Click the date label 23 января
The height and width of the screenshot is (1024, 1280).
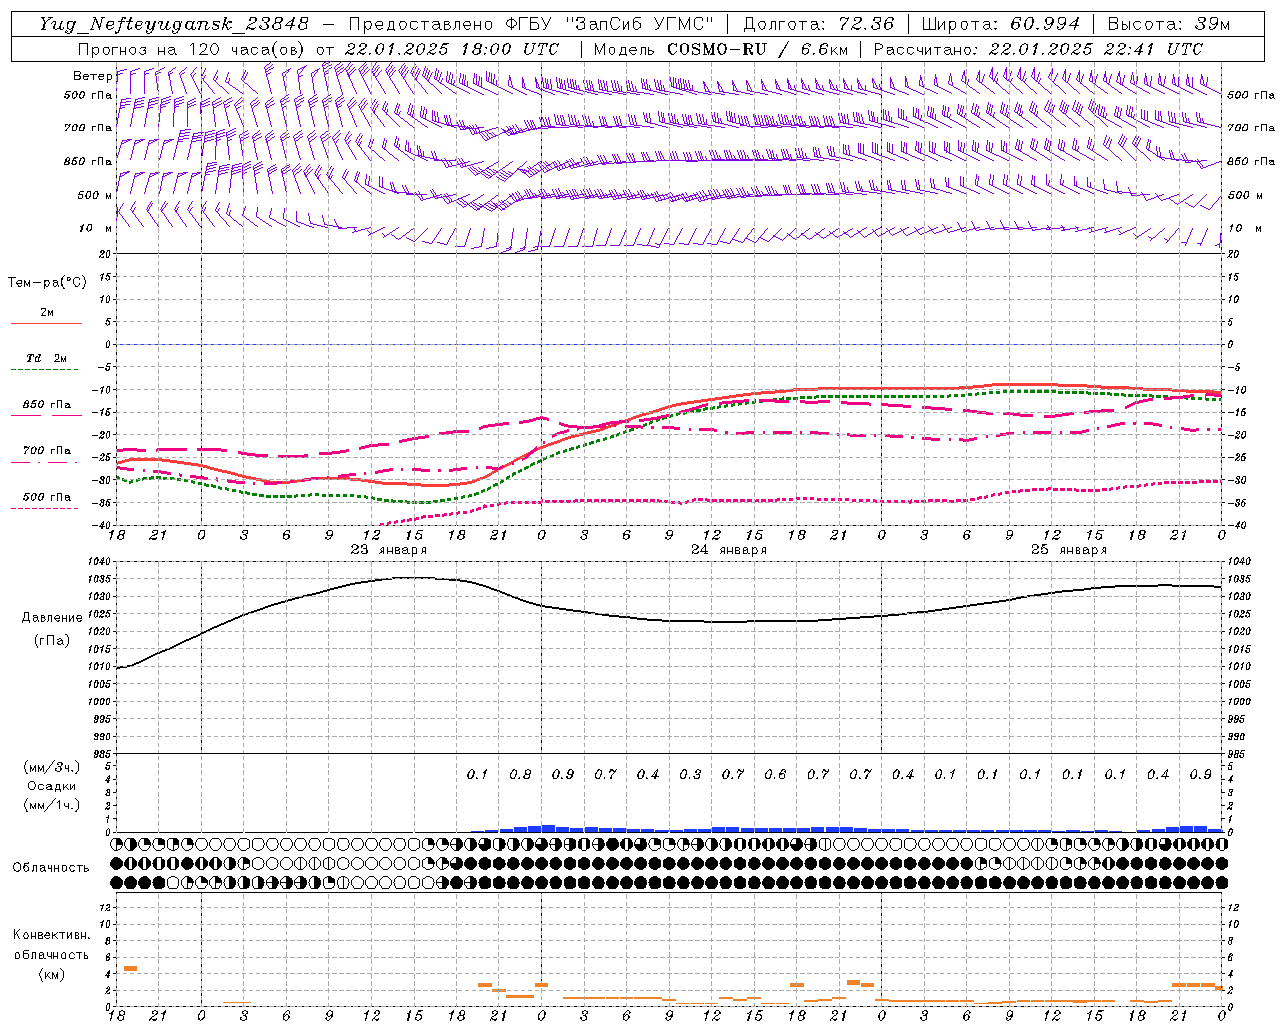click(x=389, y=550)
